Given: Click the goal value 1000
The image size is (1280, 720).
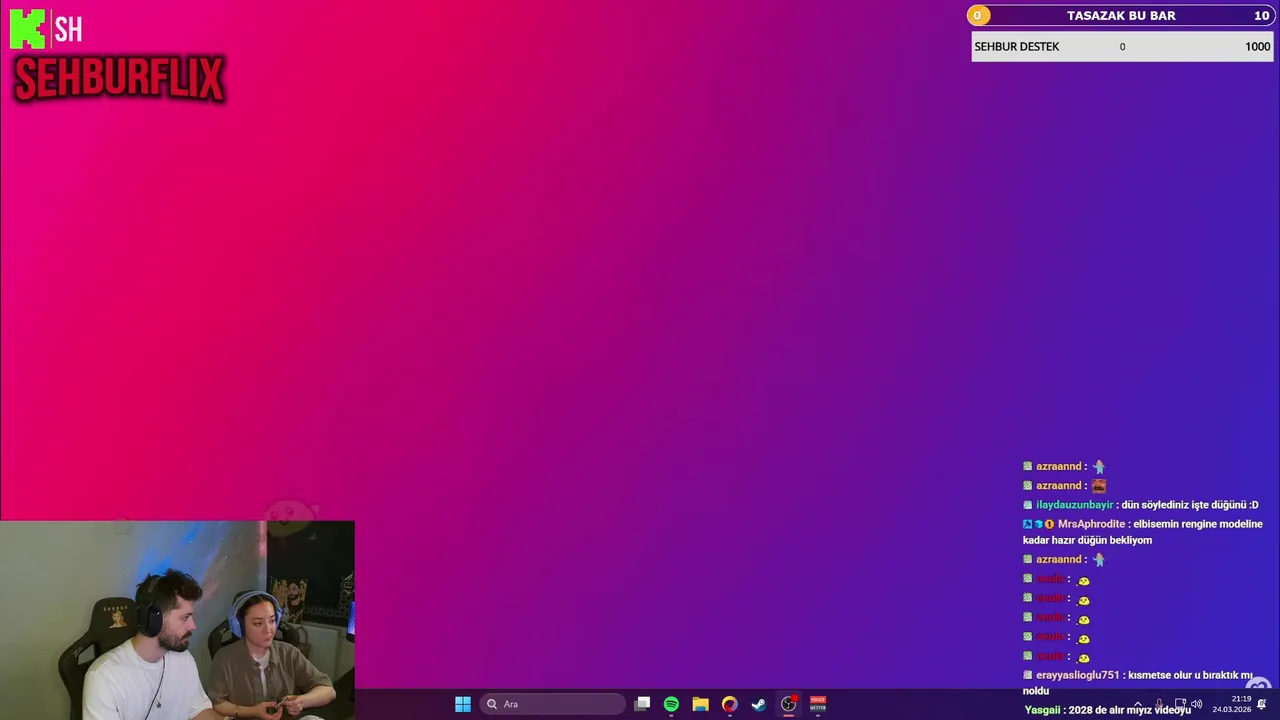Looking at the screenshot, I should (1257, 47).
